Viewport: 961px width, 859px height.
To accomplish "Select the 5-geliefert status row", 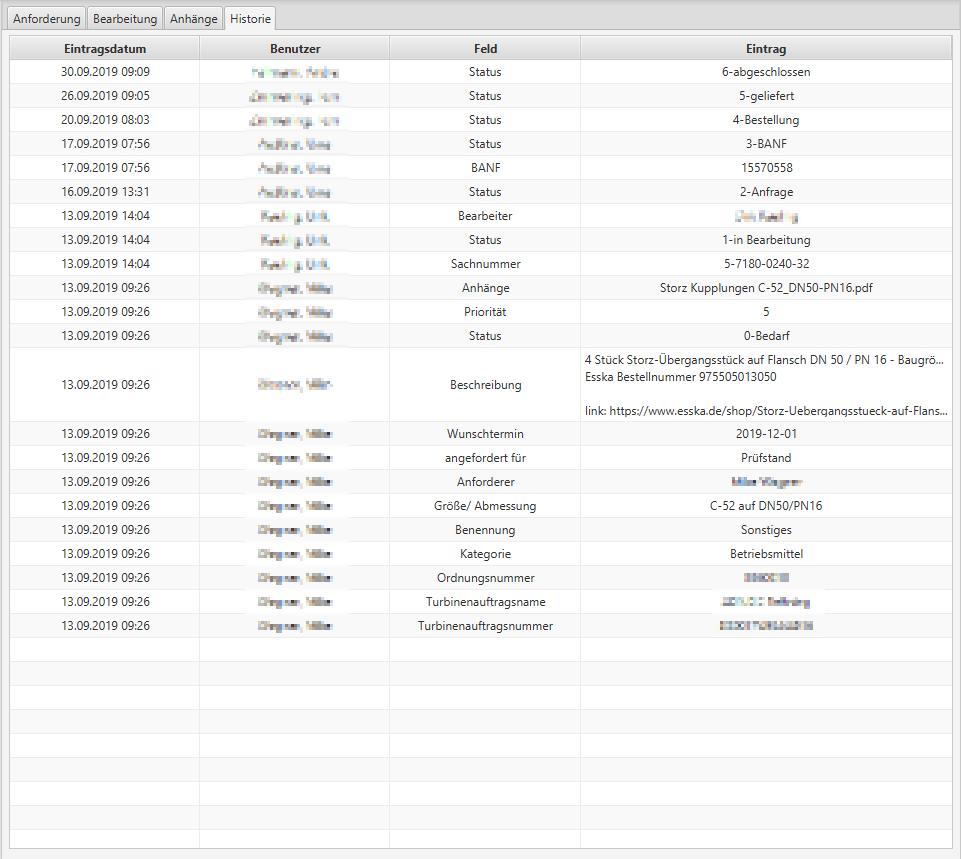I will point(766,96).
